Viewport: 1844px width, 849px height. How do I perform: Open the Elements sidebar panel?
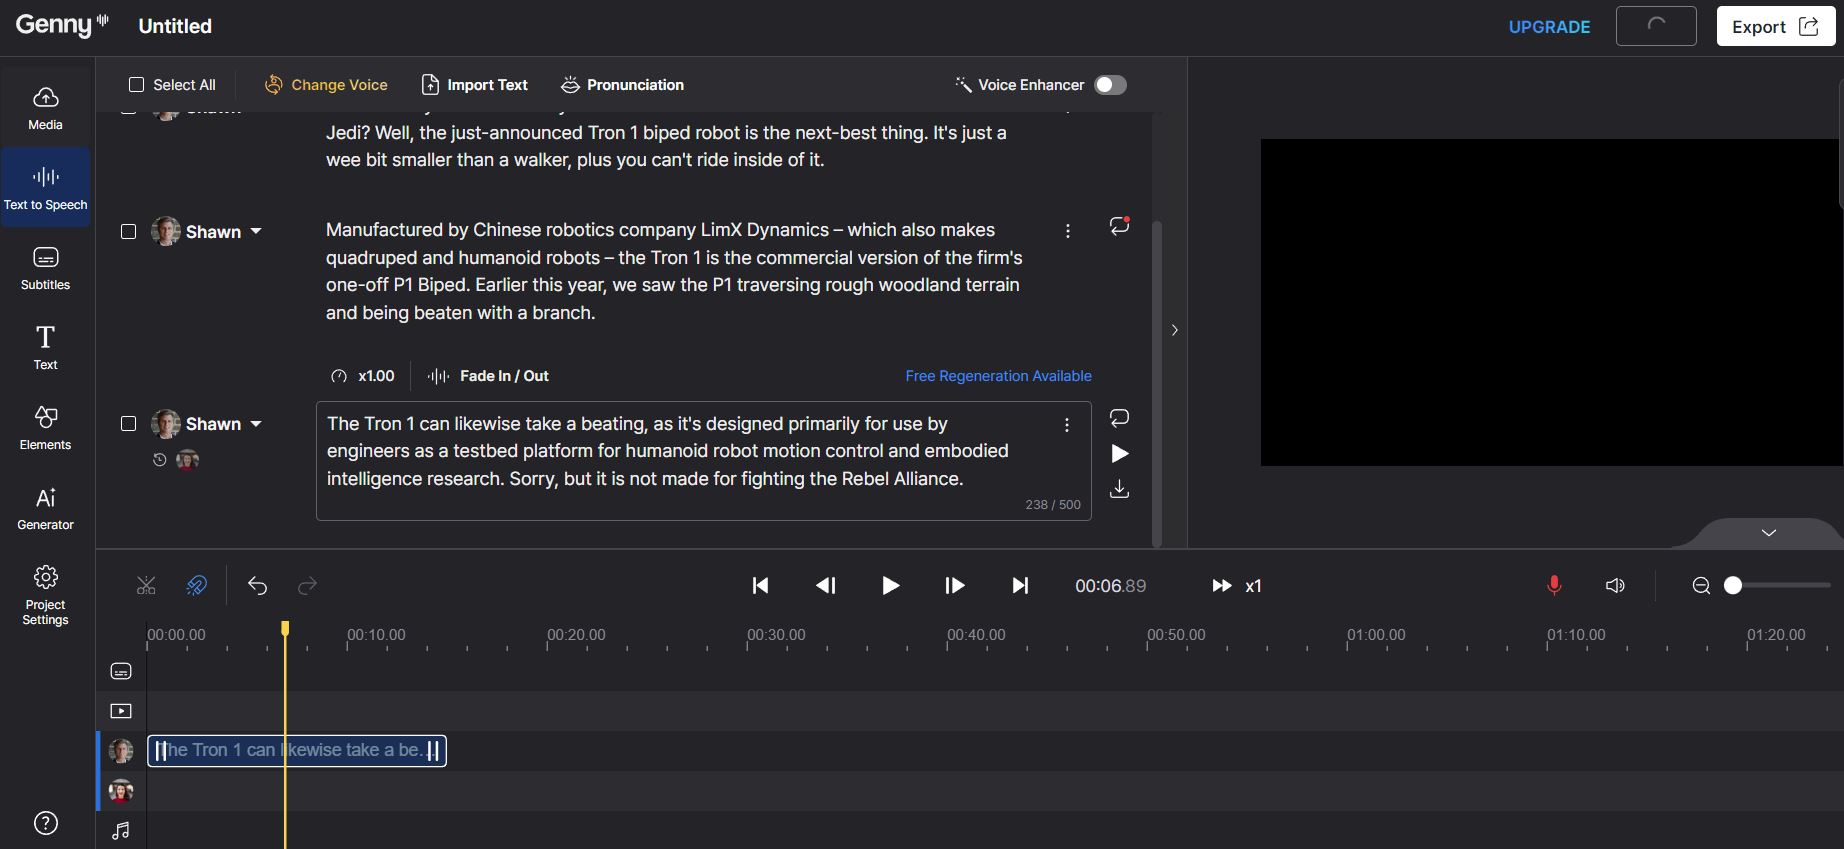pyautogui.click(x=45, y=428)
